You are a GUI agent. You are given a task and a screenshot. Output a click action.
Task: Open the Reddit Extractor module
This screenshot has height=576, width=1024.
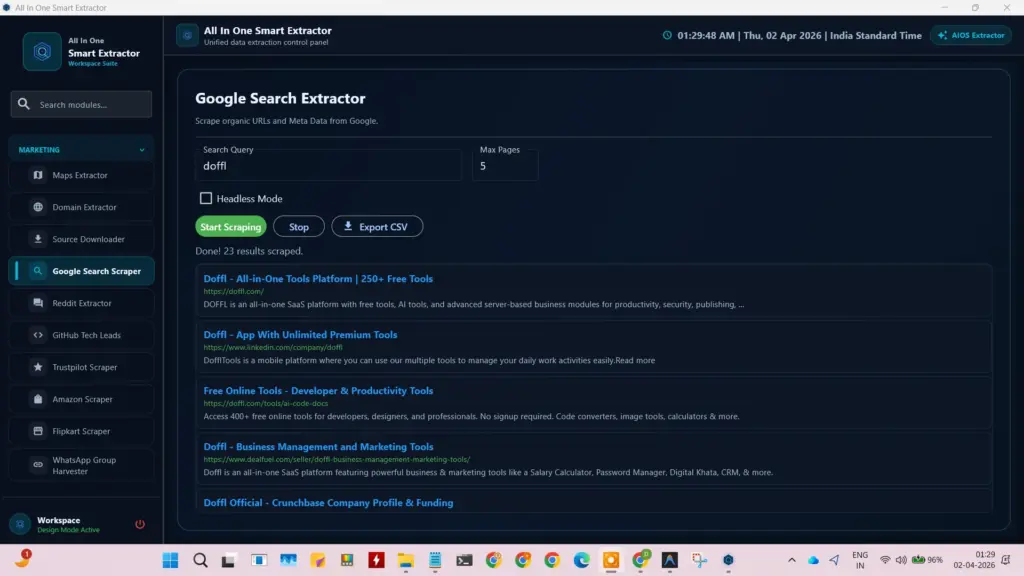point(81,303)
